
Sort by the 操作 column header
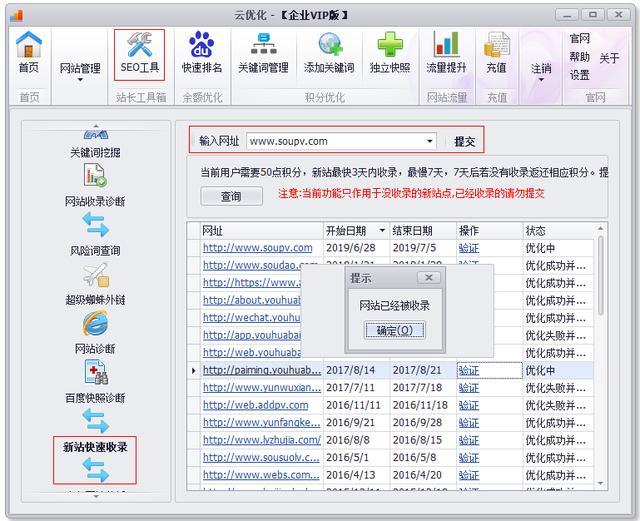pyautogui.click(x=490, y=231)
